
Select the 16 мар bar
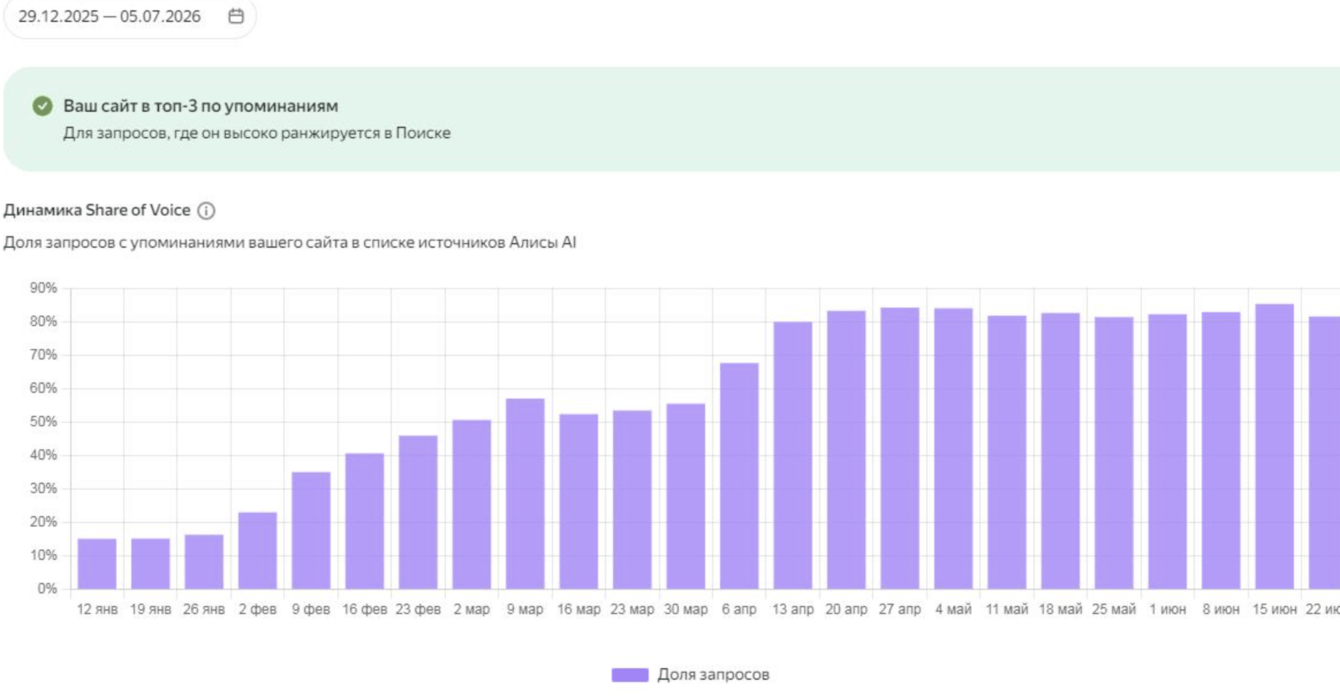click(579, 502)
